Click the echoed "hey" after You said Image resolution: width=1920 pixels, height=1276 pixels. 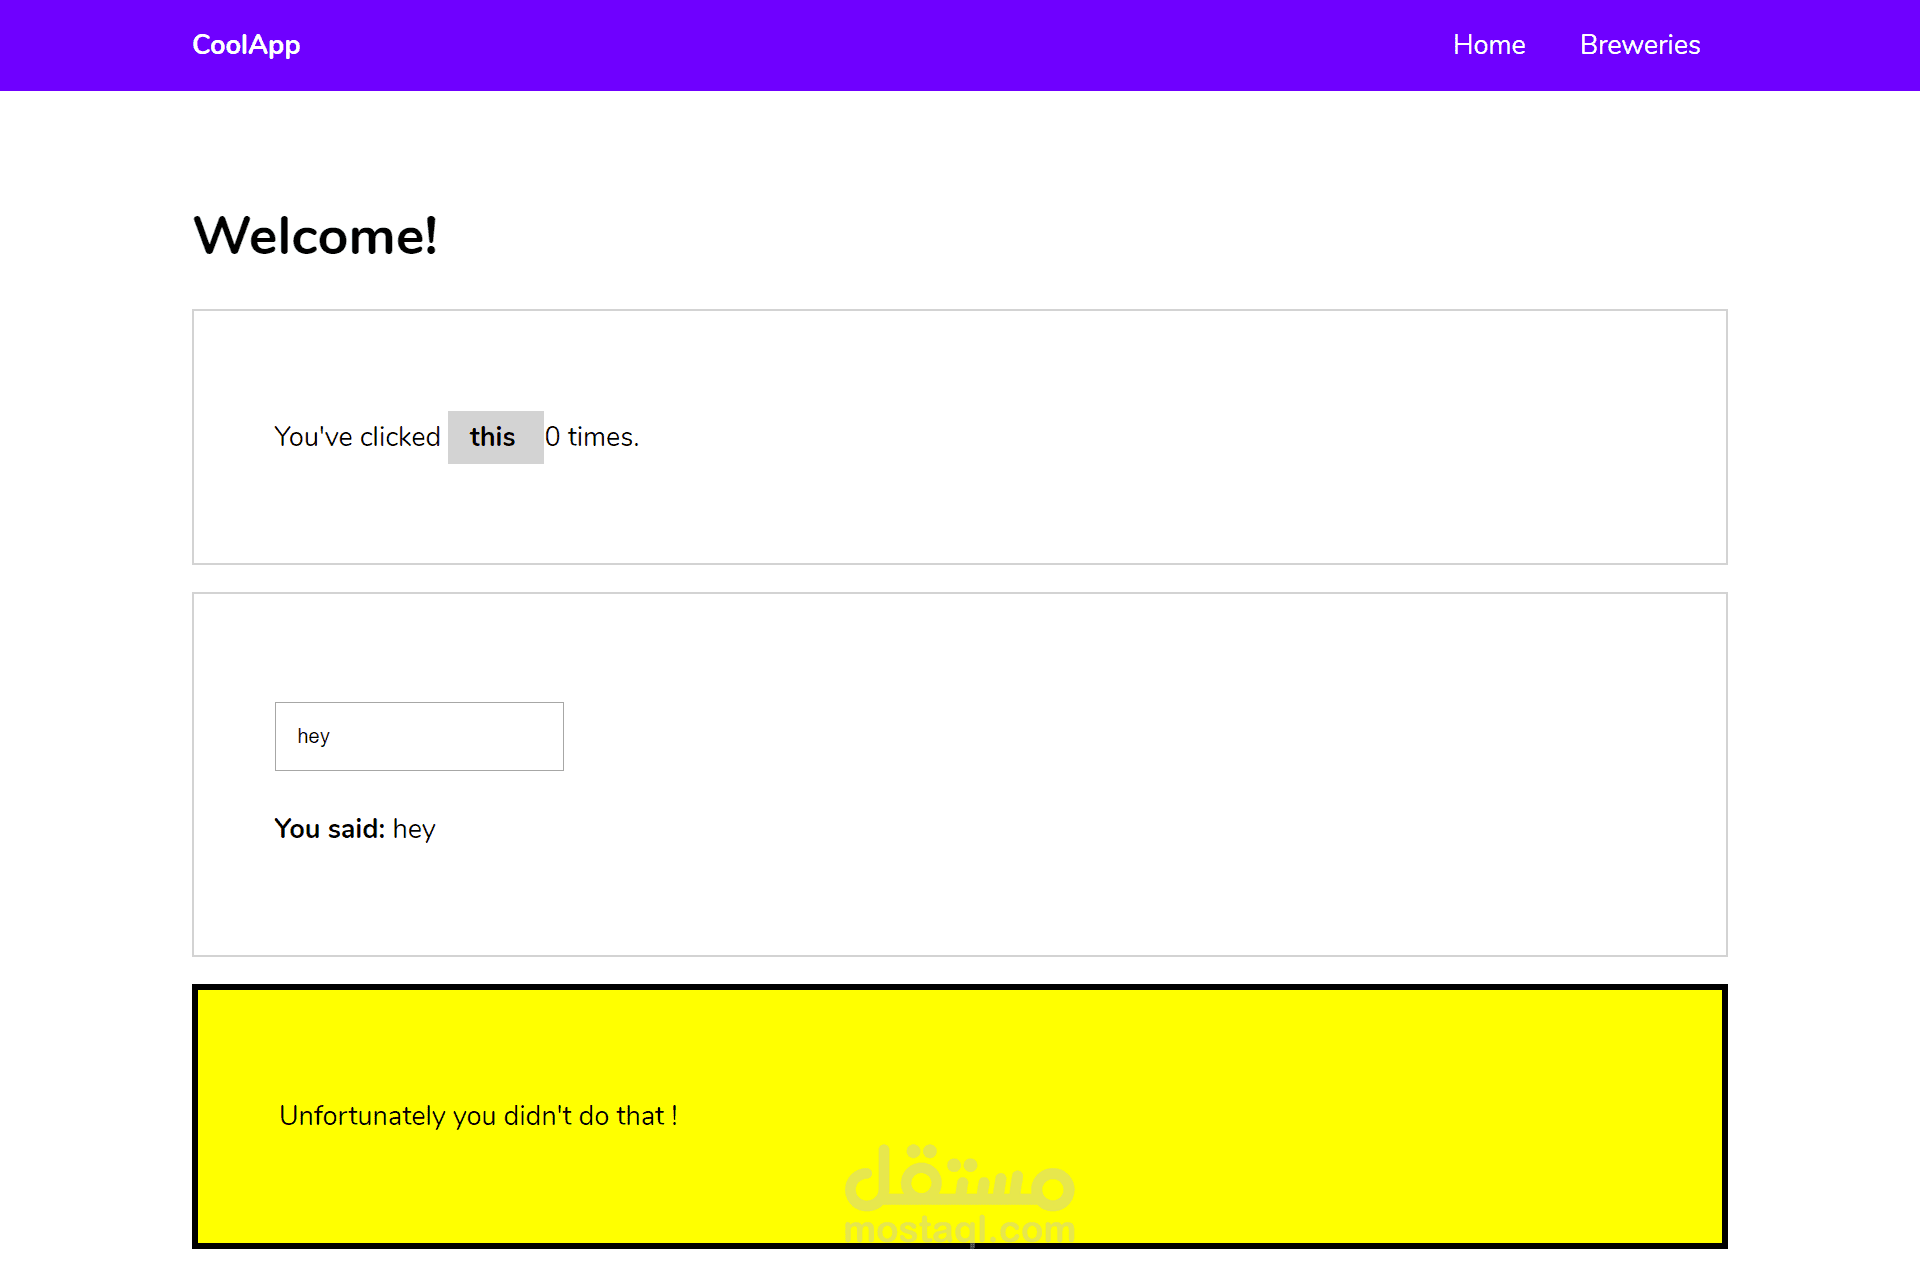click(414, 830)
